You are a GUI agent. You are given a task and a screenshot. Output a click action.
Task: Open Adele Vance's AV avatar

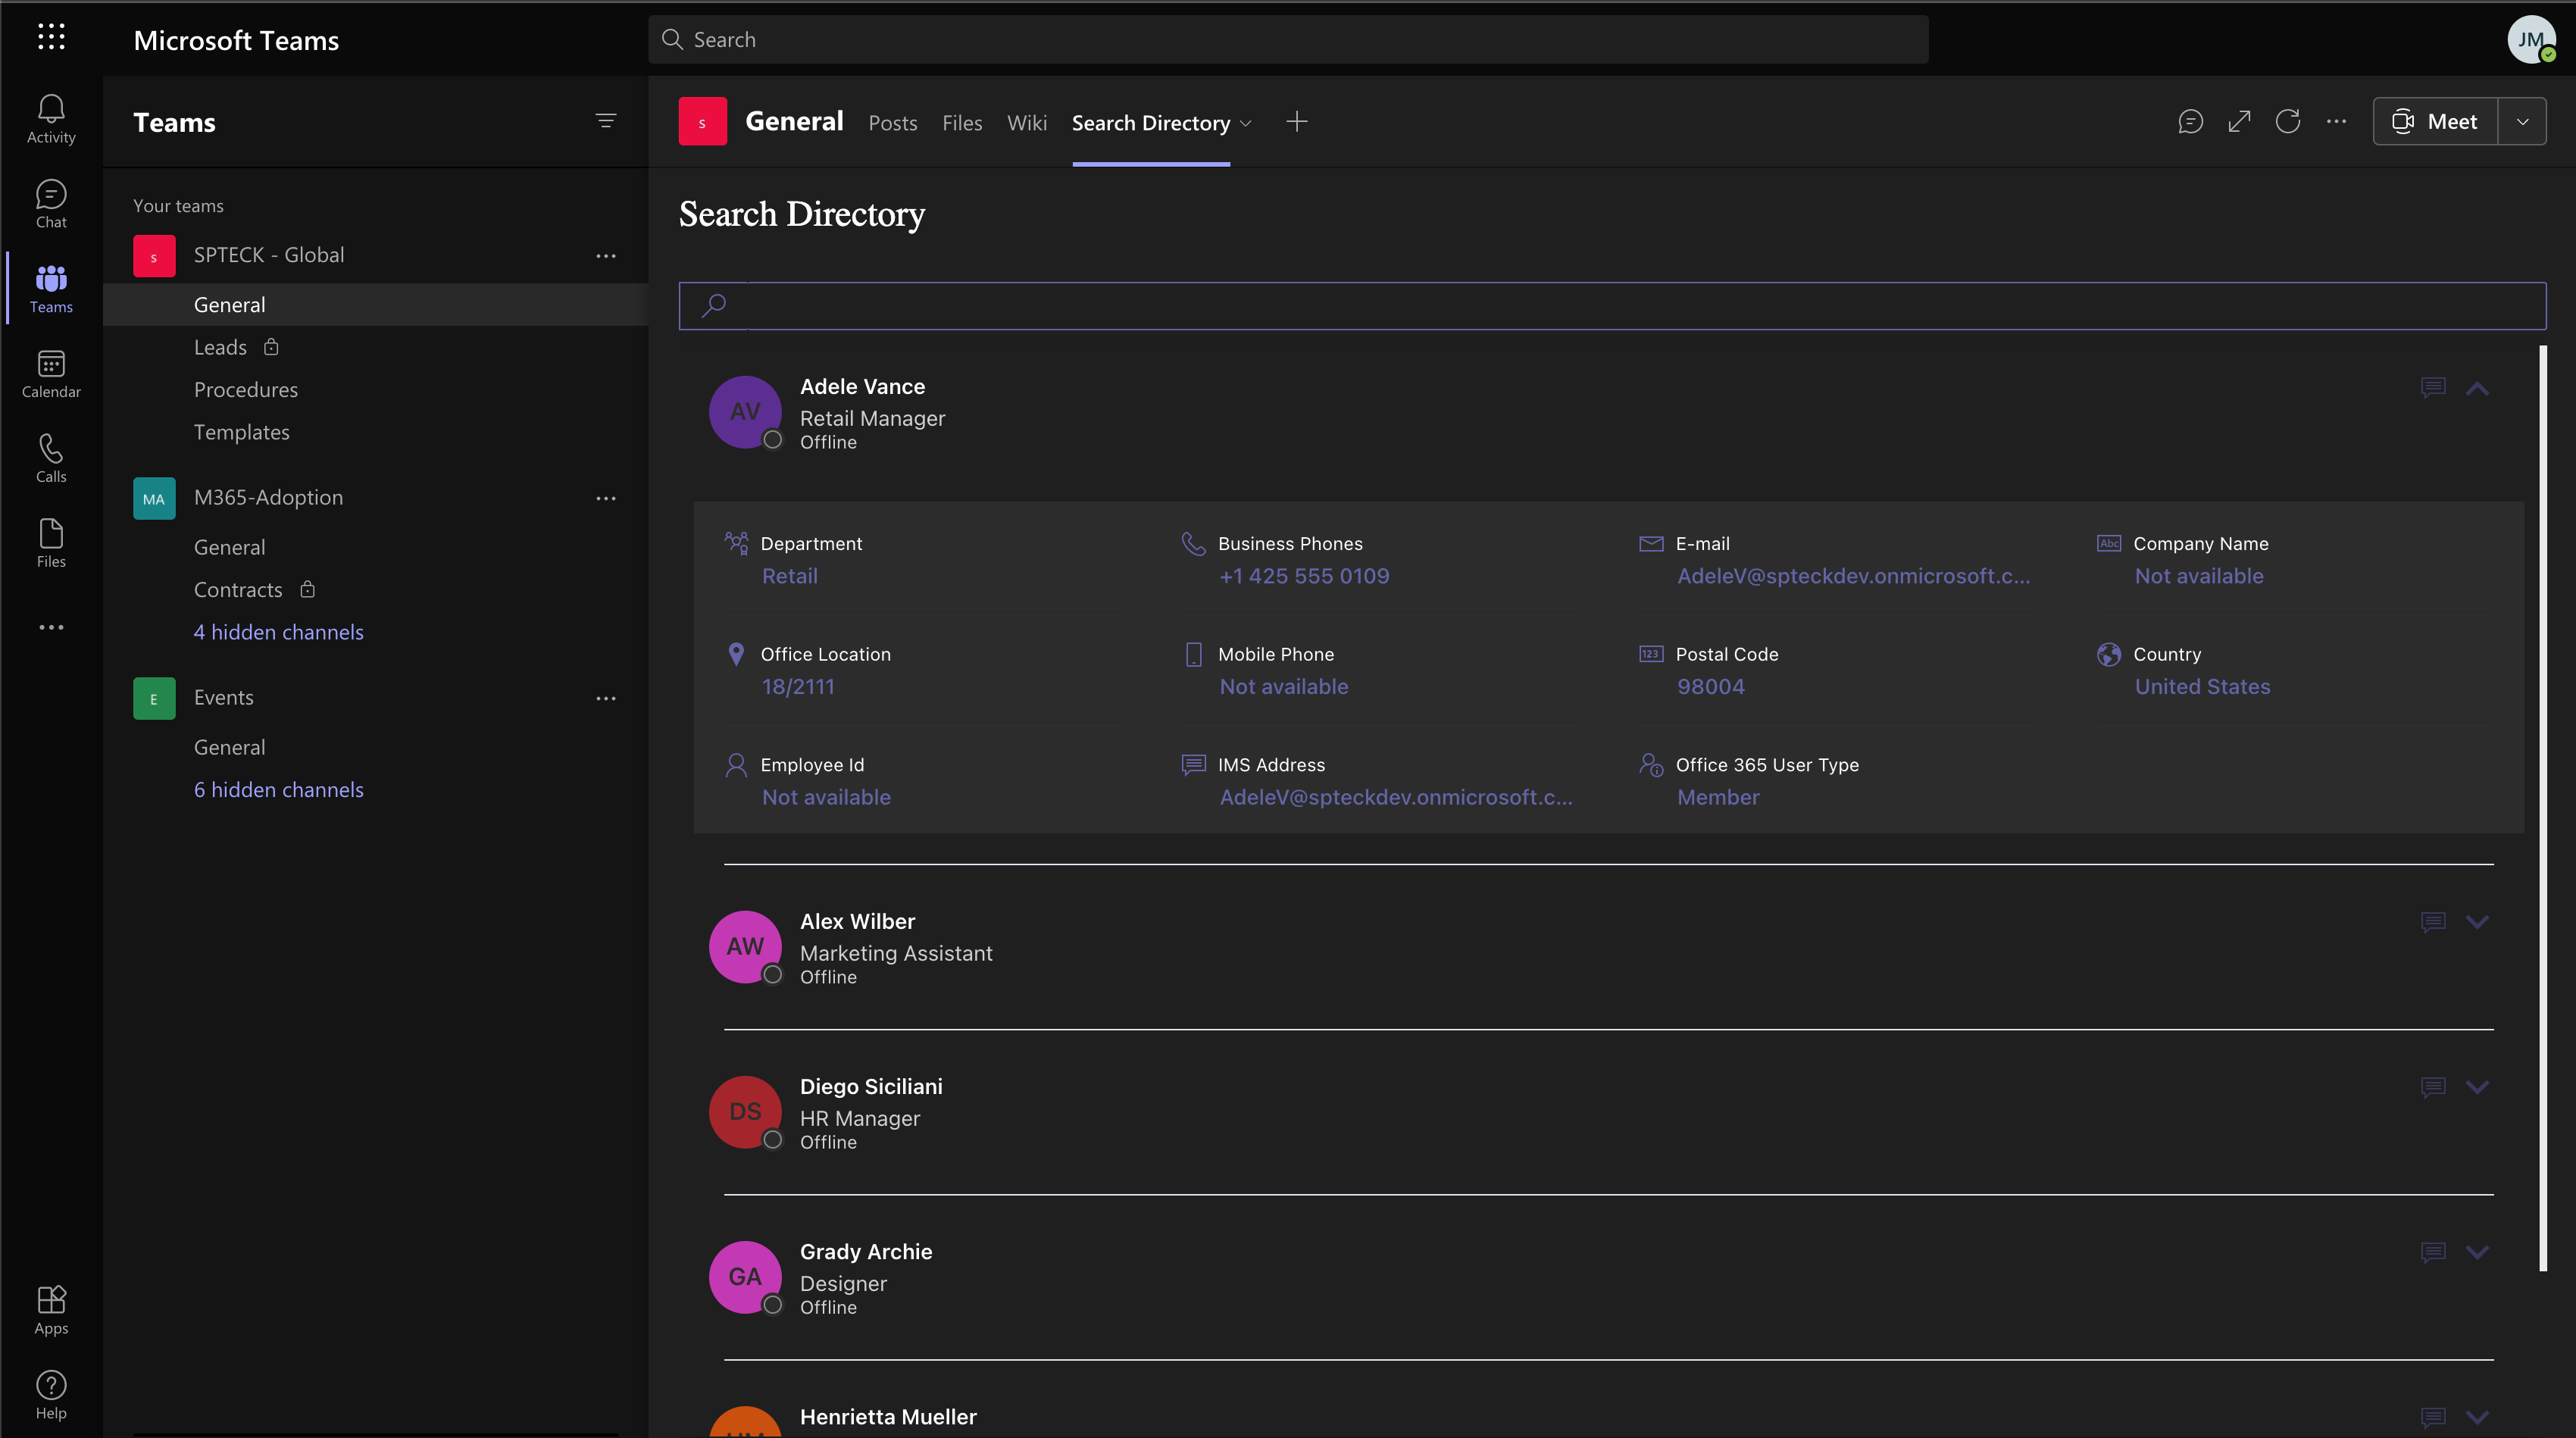[x=745, y=412]
